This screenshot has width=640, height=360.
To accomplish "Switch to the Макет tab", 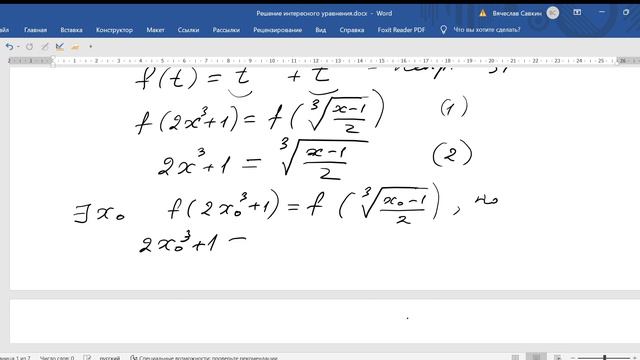I will (x=156, y=30).
